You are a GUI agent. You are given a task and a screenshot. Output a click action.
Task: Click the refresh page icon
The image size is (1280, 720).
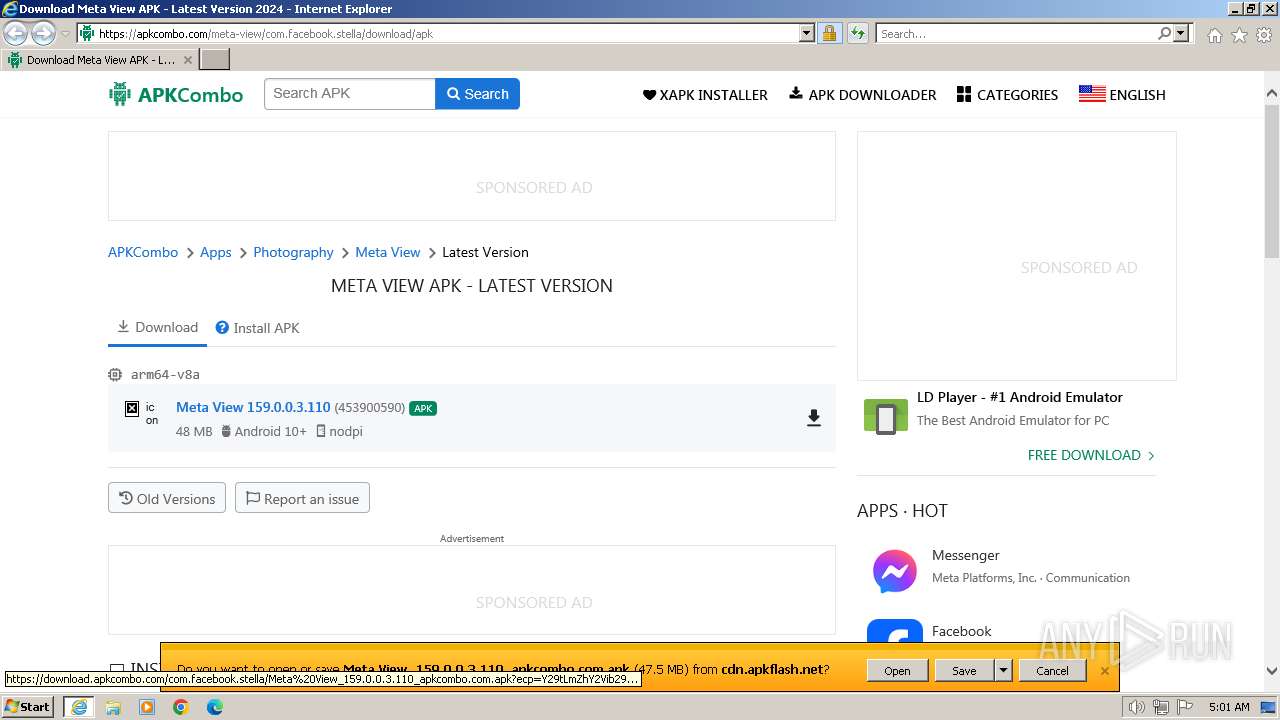[x=858, y=33]
